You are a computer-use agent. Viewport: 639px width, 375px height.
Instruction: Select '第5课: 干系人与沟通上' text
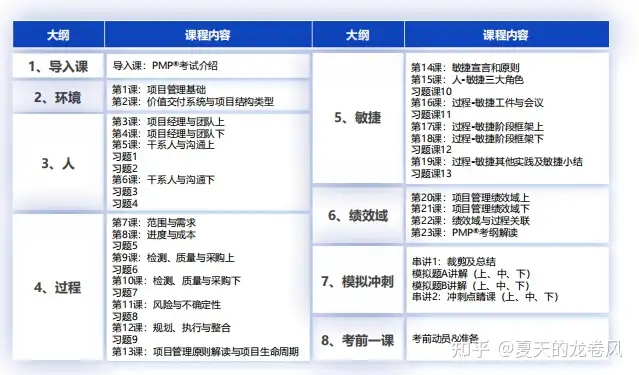coord(163,145)
